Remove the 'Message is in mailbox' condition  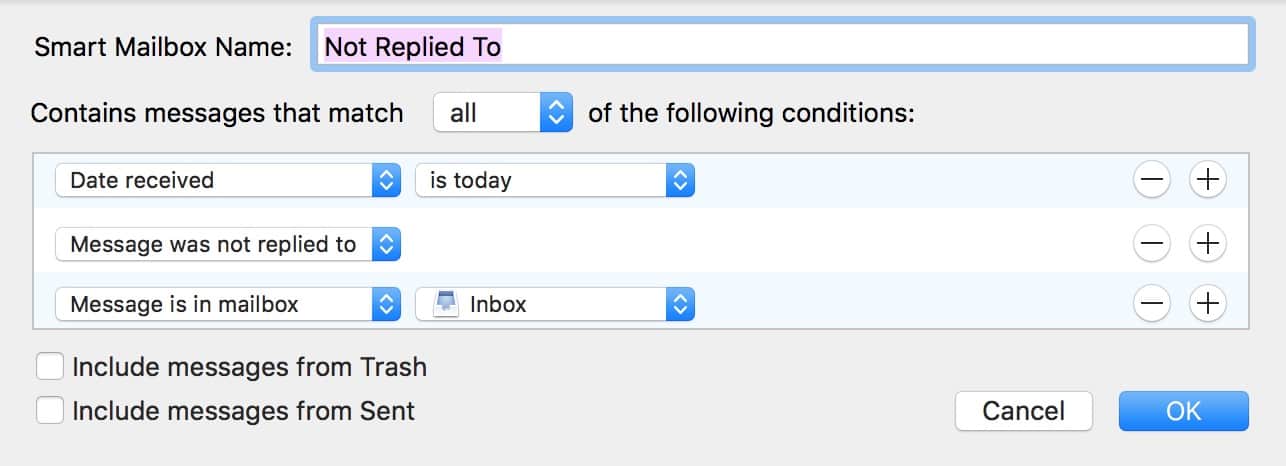pyautogui.click(x=1152, y=304)
